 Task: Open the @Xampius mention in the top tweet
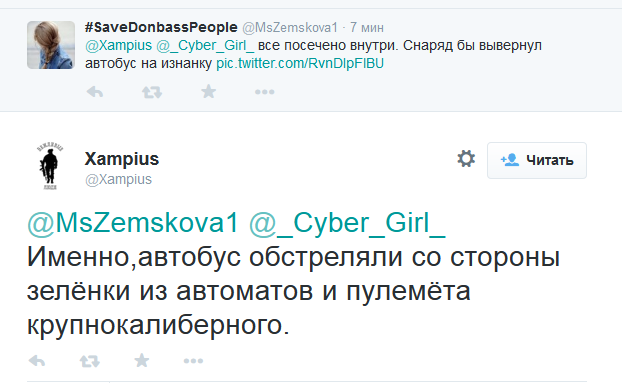click(119, 46)
